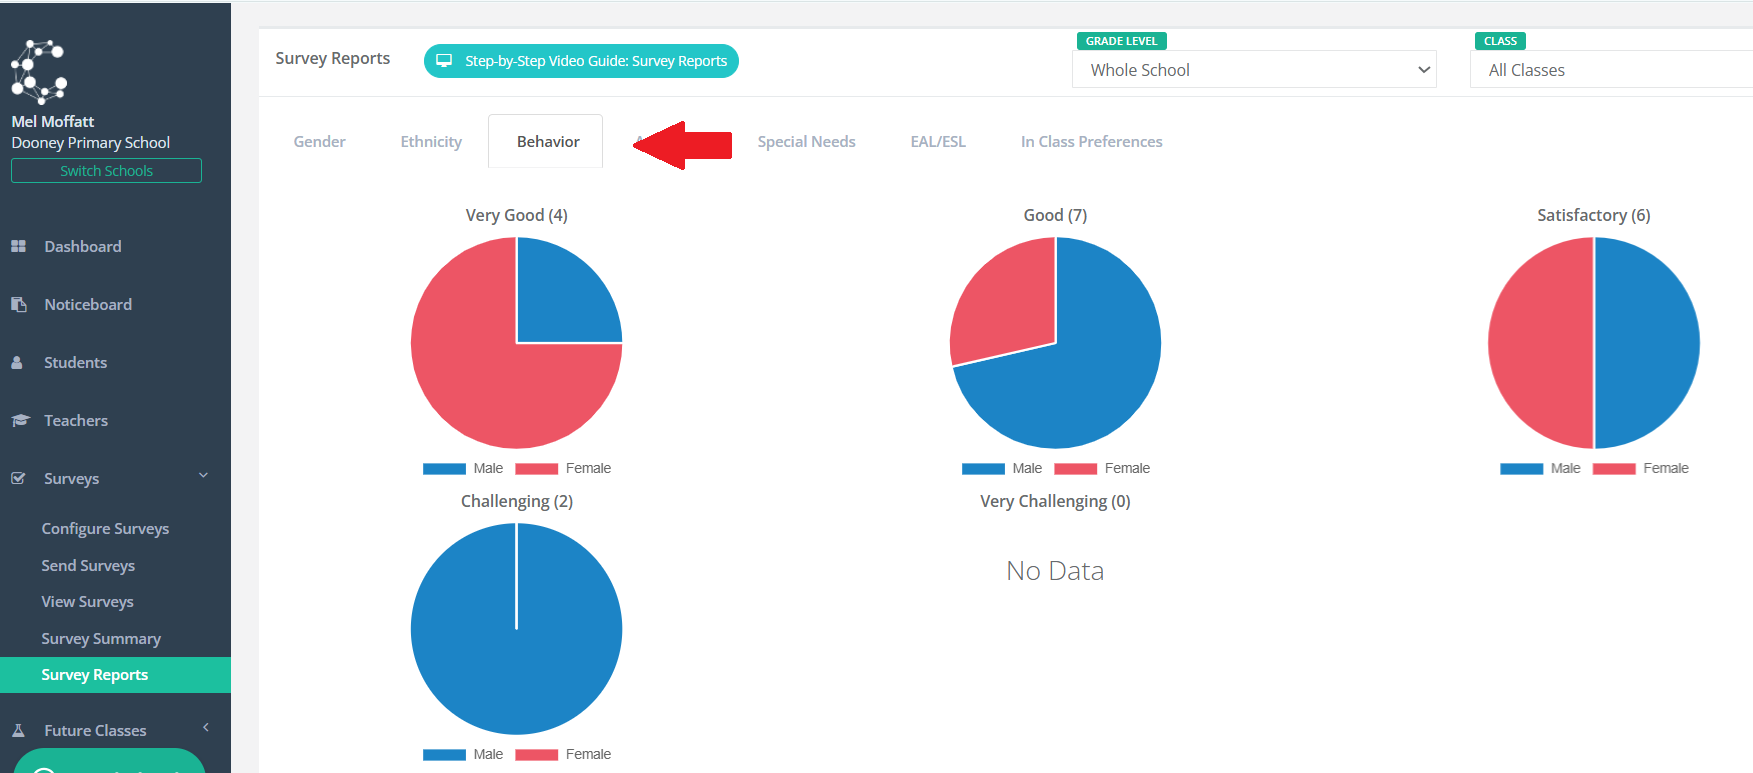Viewport: 1753px width, 773px height.
Task: Click the Future Classes flask icon
Action: tap(18, 730)
